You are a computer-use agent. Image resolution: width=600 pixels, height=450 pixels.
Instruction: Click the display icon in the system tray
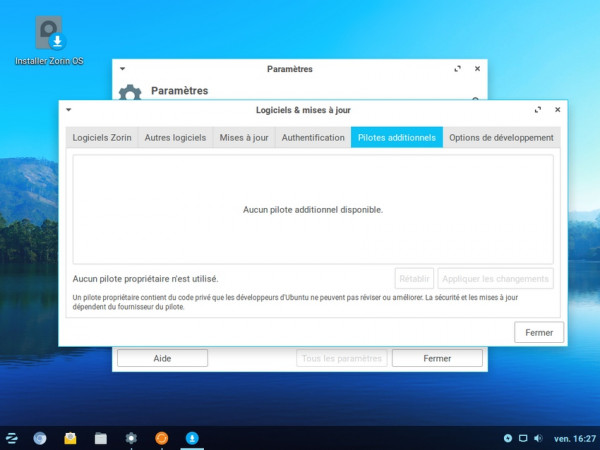pyautogui.click(x=523, y=438)
